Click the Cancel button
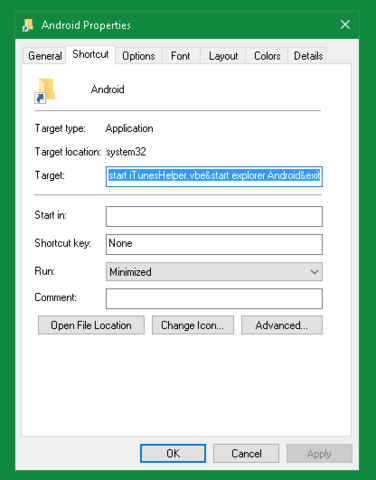This screenshot has width=376, height=480. click(x=246, y=453)
